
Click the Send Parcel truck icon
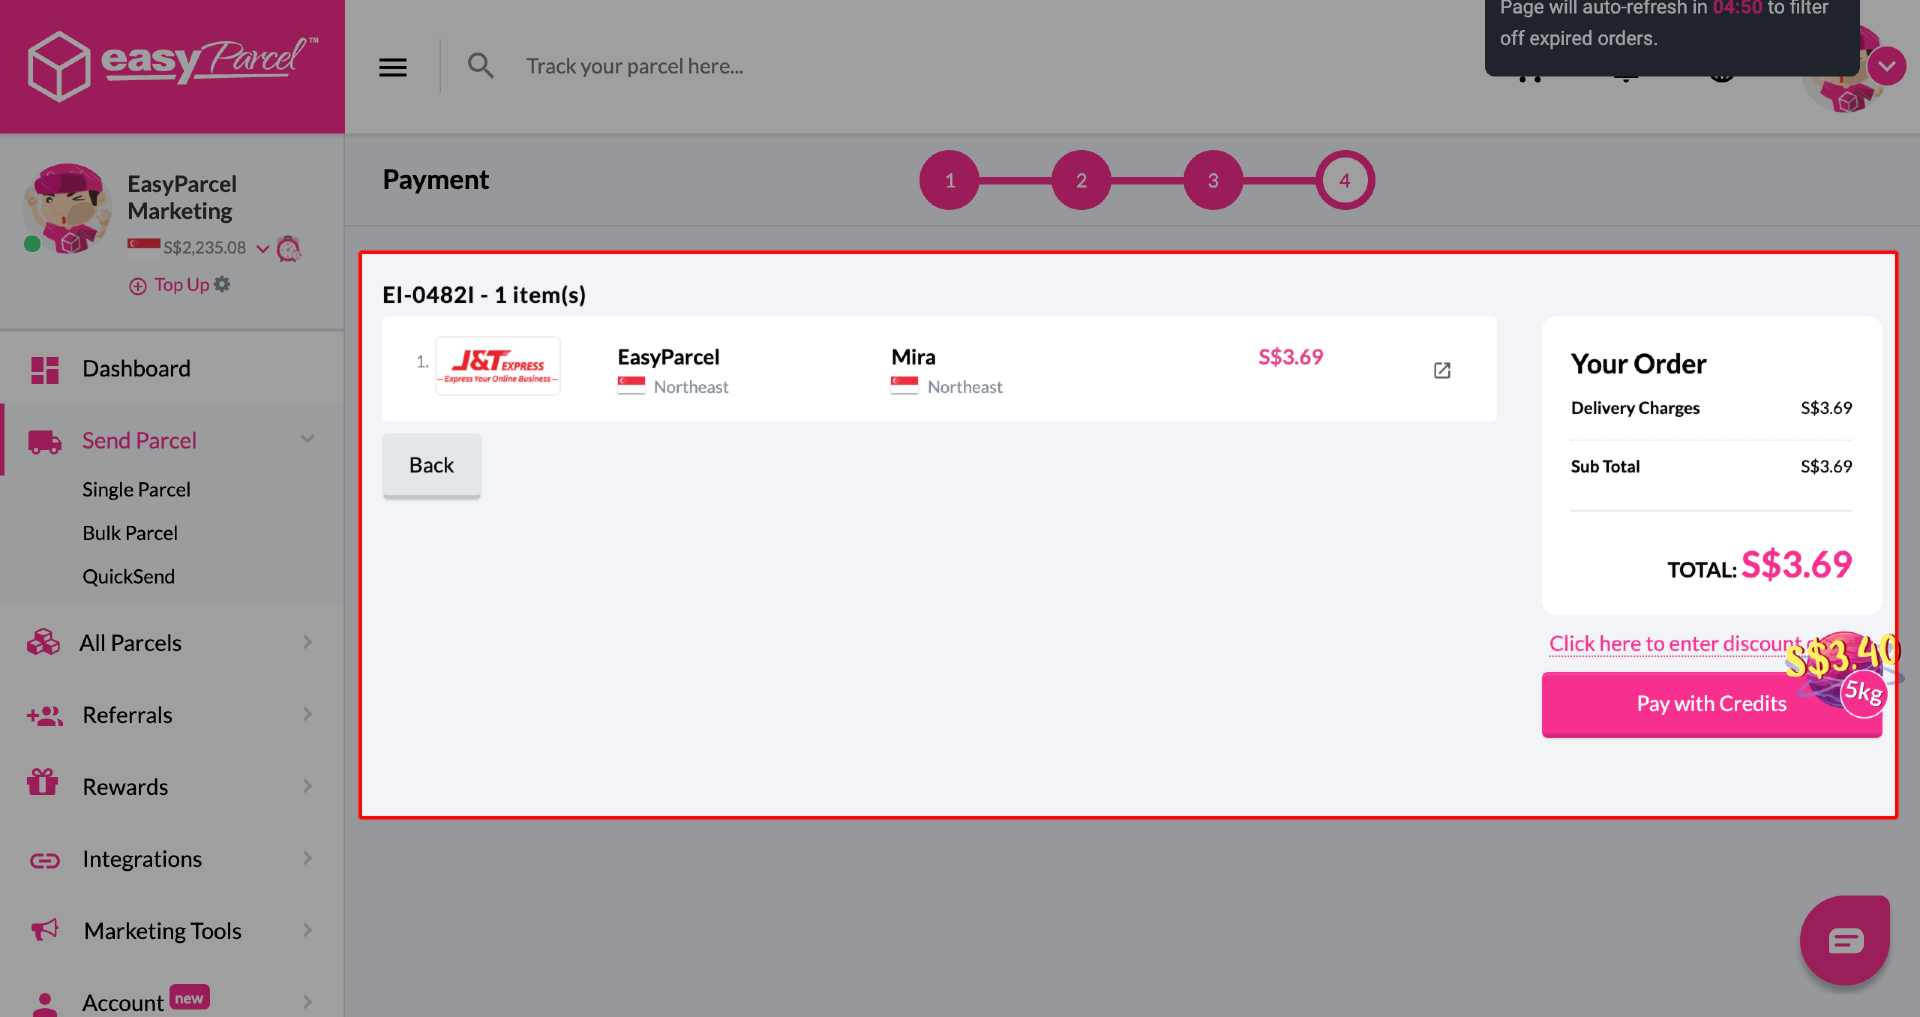[44, 440]
